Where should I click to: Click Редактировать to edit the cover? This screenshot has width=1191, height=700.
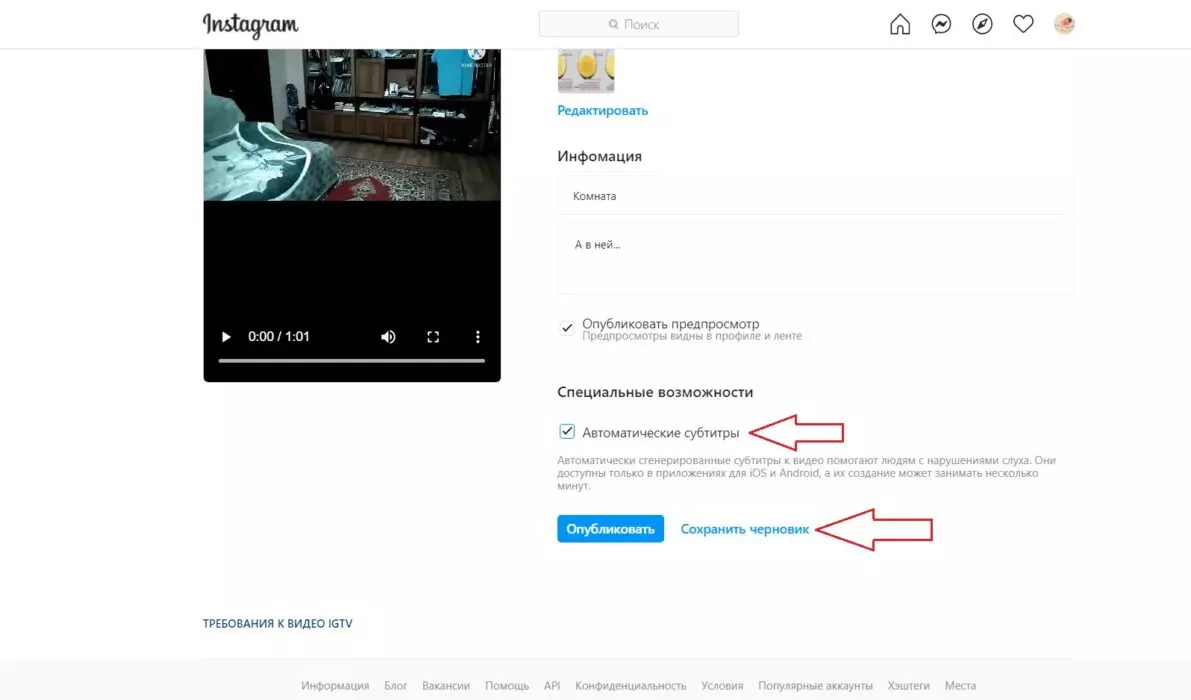(x=602, y=110)
